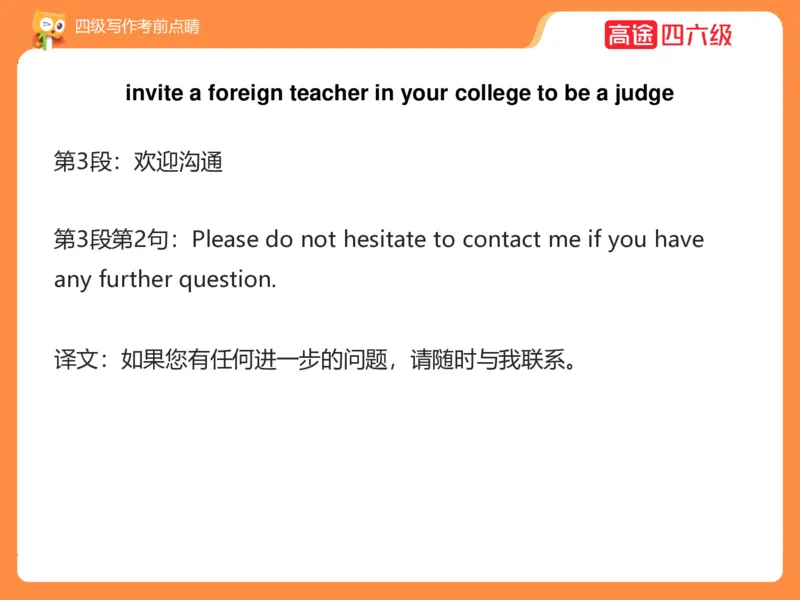Viewport: 800px width, 600px height.
Task: Click the word 'question' in the second line
Action: click(x=226, y=280)
